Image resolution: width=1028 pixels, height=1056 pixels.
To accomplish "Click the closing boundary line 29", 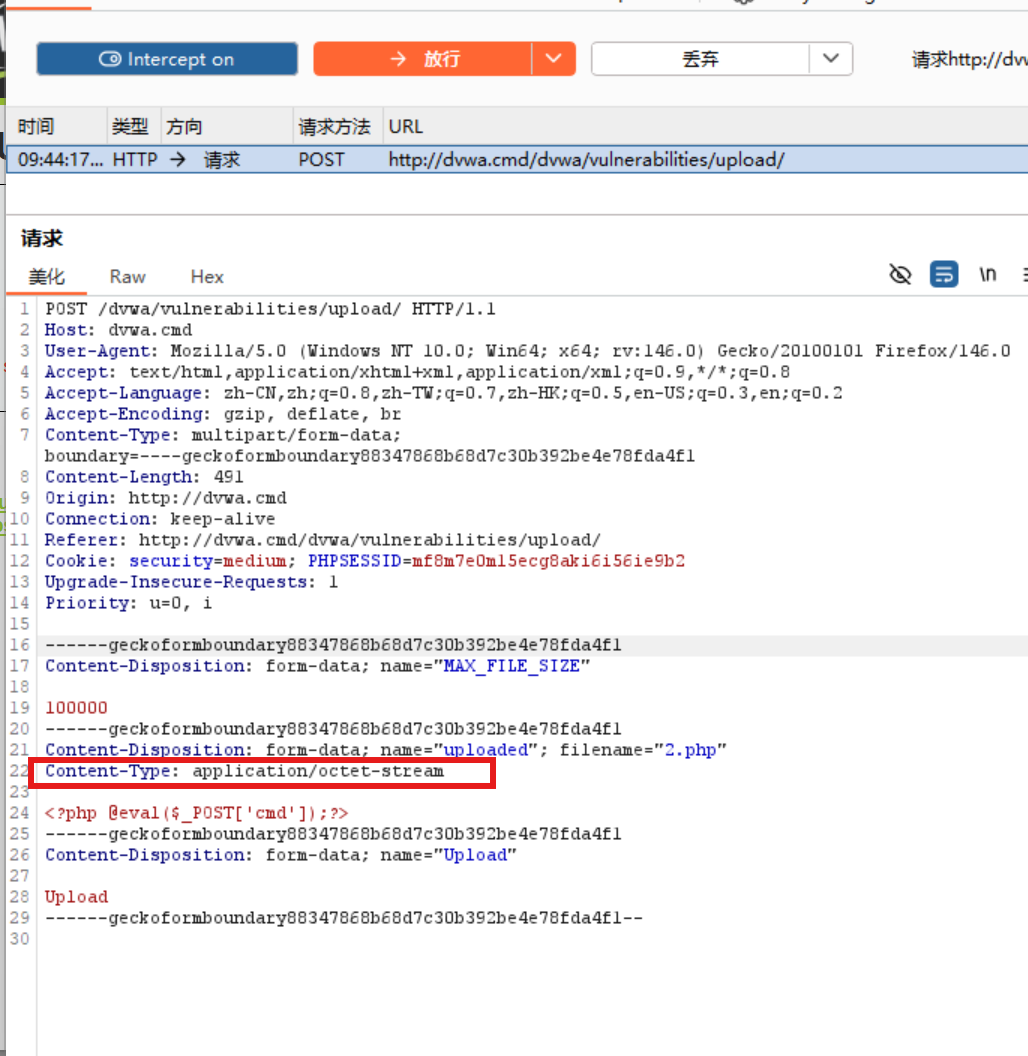I will [344, 918].
